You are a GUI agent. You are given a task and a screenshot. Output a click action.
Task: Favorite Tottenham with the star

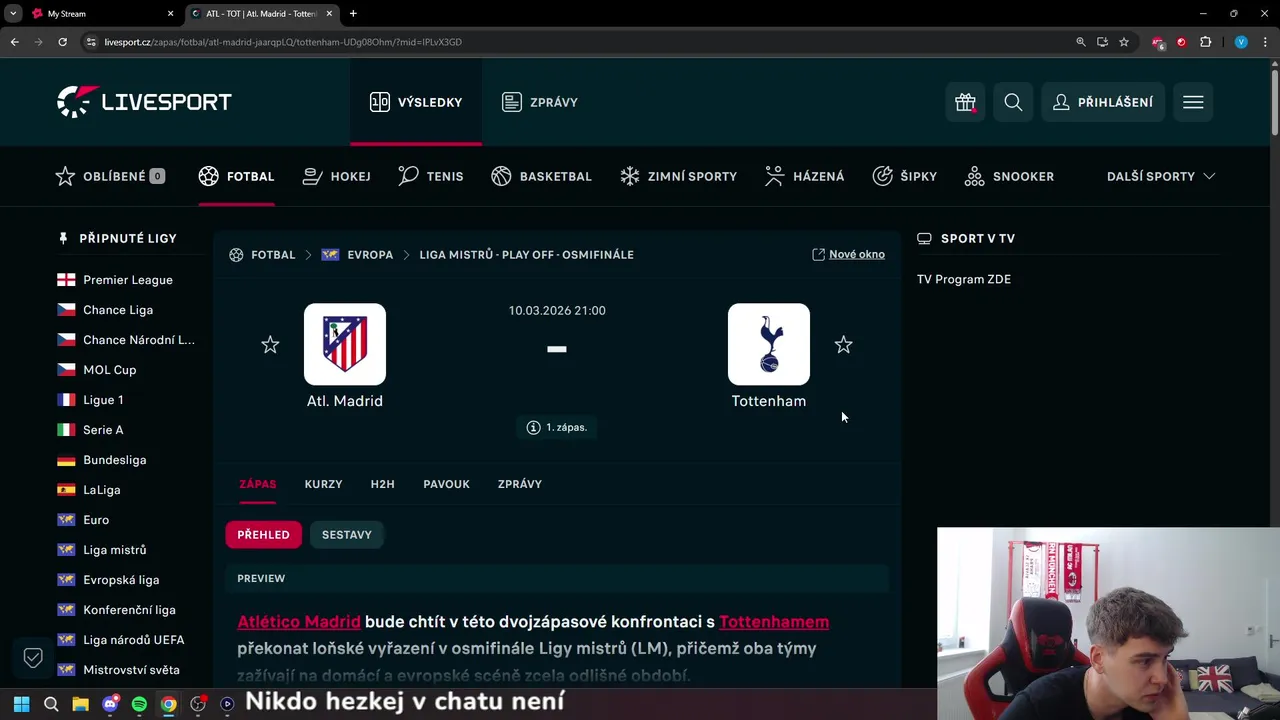click(843, 345)
